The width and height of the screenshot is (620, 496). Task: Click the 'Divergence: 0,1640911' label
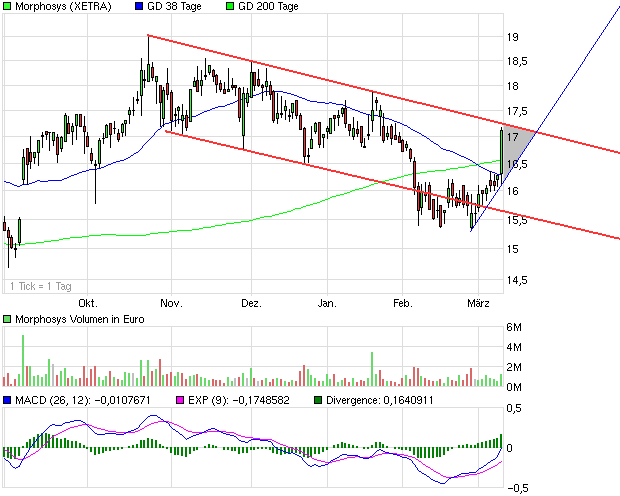(380, 400)
